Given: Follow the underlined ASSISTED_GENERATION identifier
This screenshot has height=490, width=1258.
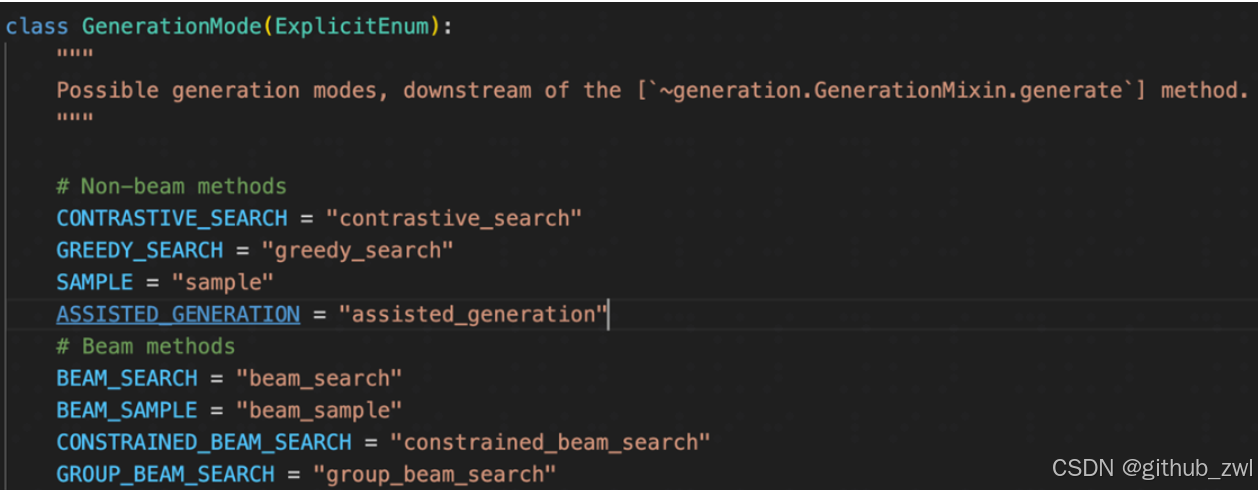Looking at the screenshot, I should [x=178, y=314].
